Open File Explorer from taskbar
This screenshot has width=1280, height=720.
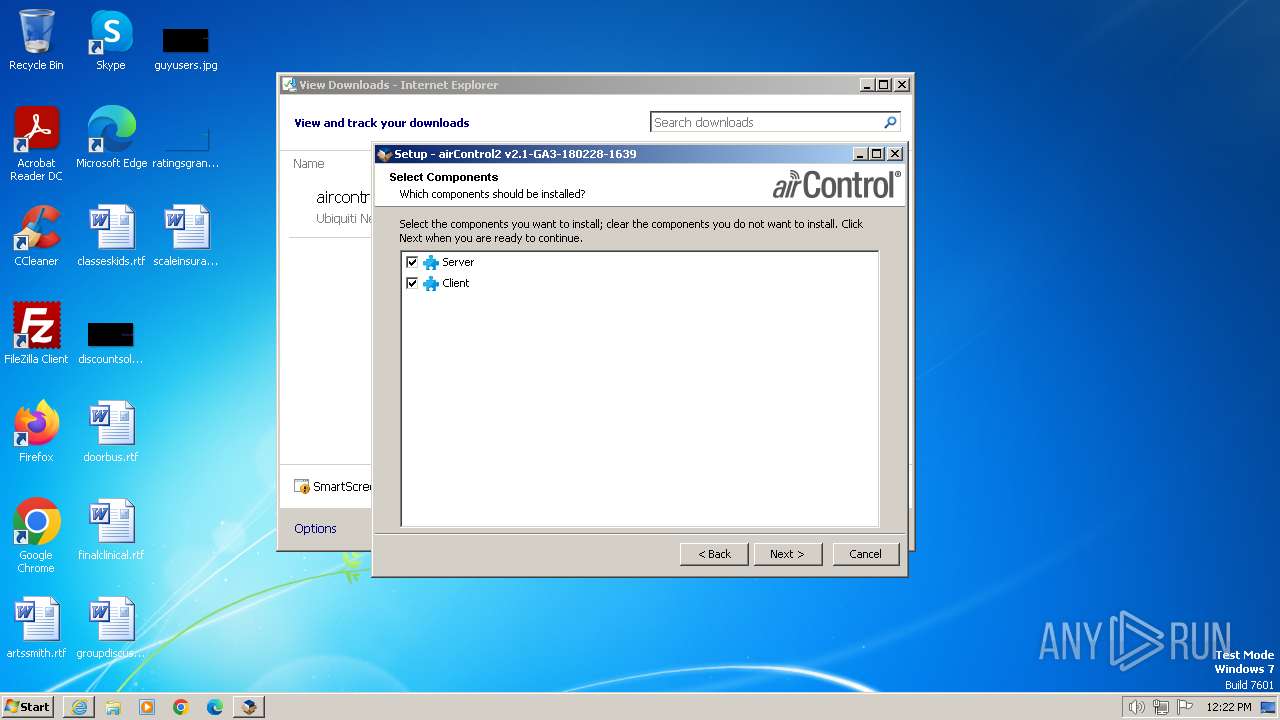pos(113,707)
